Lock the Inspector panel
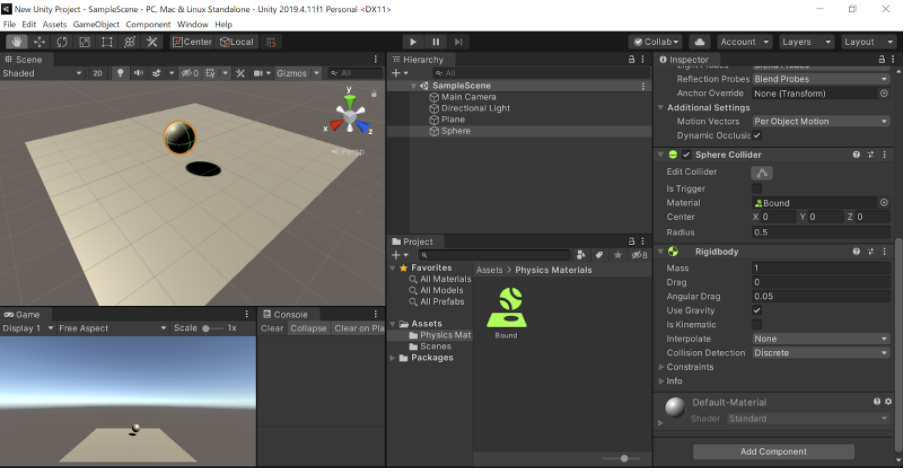This screenshot has width=904, height=473. click(x=881, y=59)
